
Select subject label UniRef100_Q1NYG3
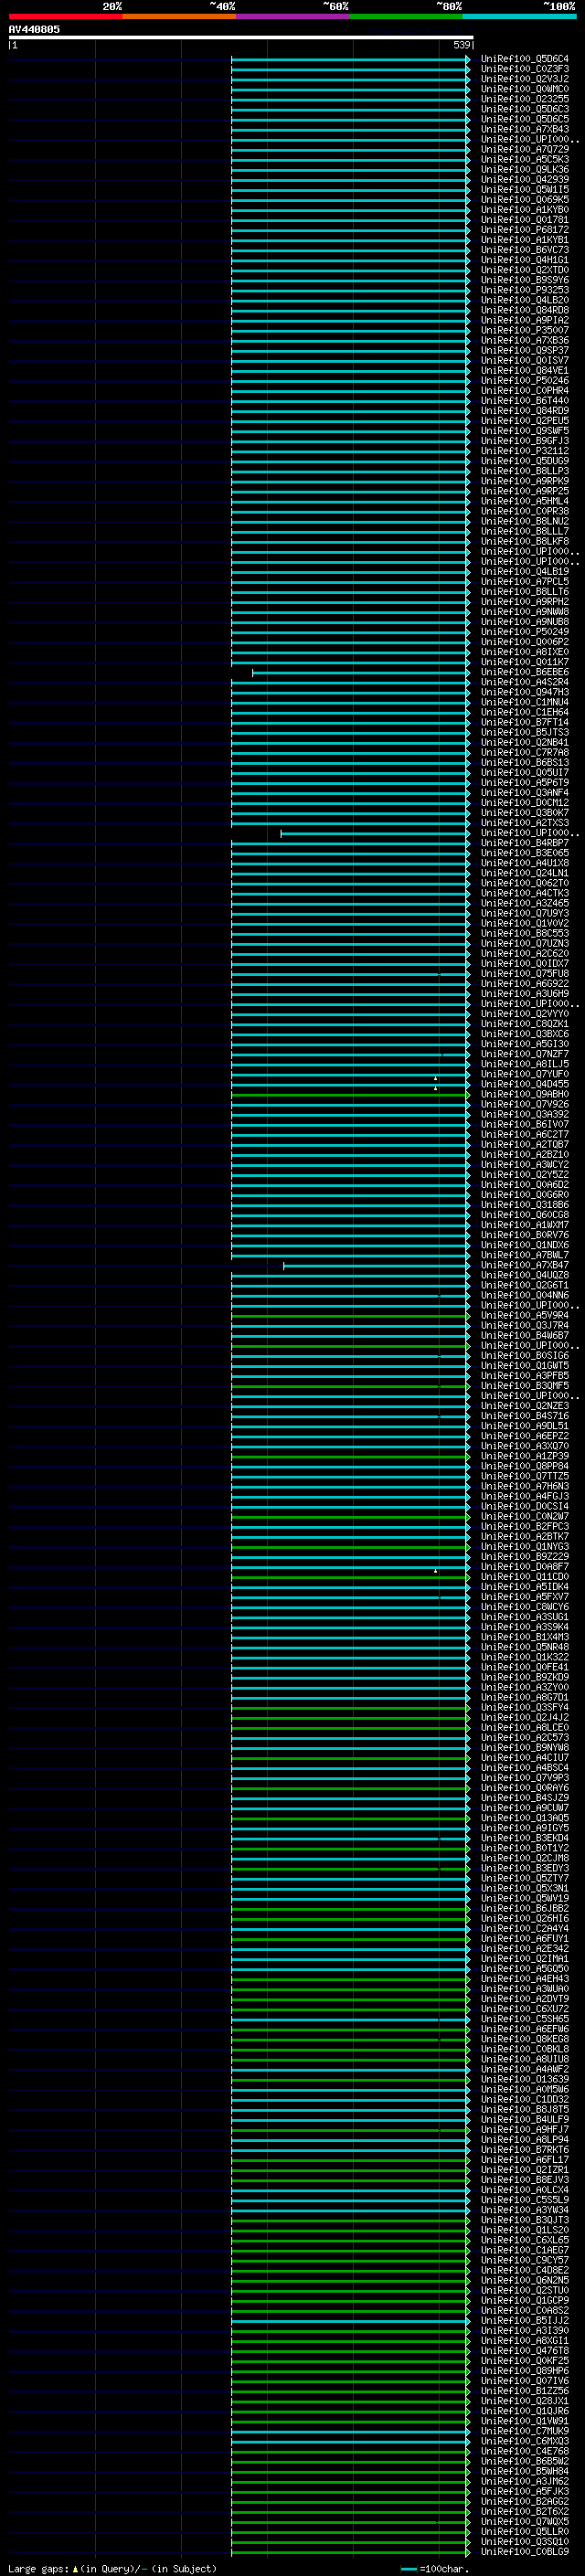(524, 1546)
